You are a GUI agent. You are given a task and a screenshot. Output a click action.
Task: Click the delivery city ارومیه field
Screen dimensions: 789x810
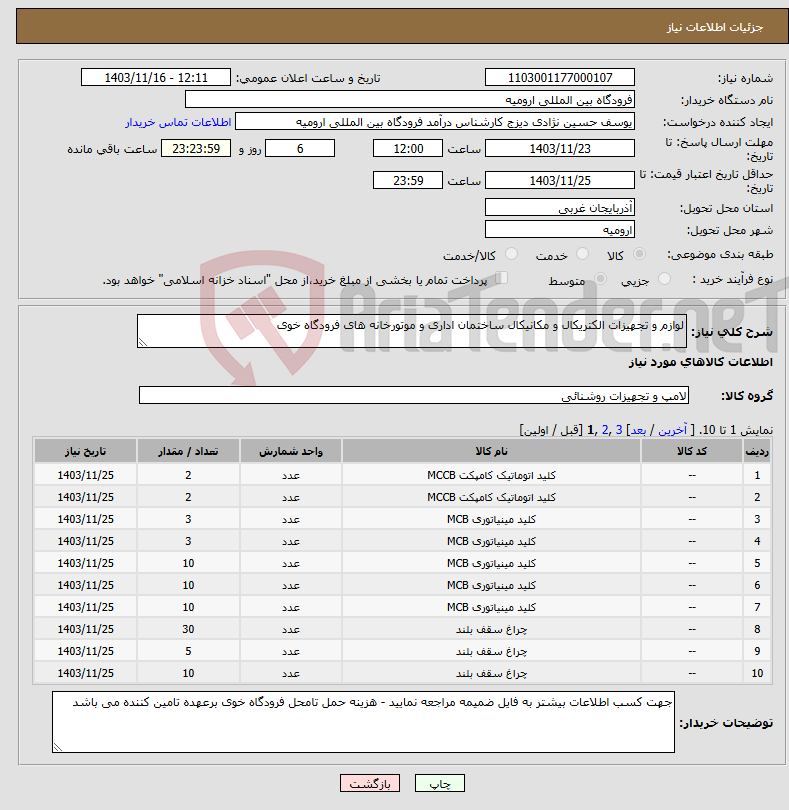tap(560, 230)
